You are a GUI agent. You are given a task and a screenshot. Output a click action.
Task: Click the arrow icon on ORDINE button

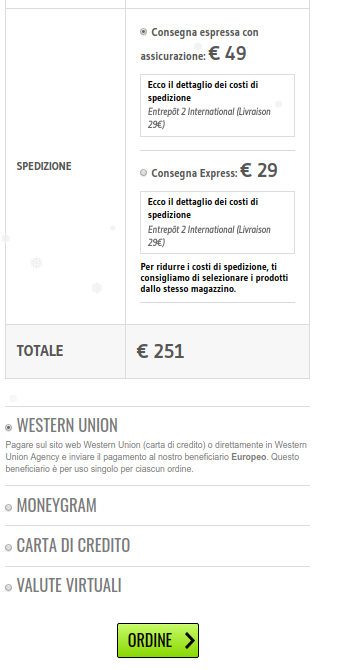point(189,640)
